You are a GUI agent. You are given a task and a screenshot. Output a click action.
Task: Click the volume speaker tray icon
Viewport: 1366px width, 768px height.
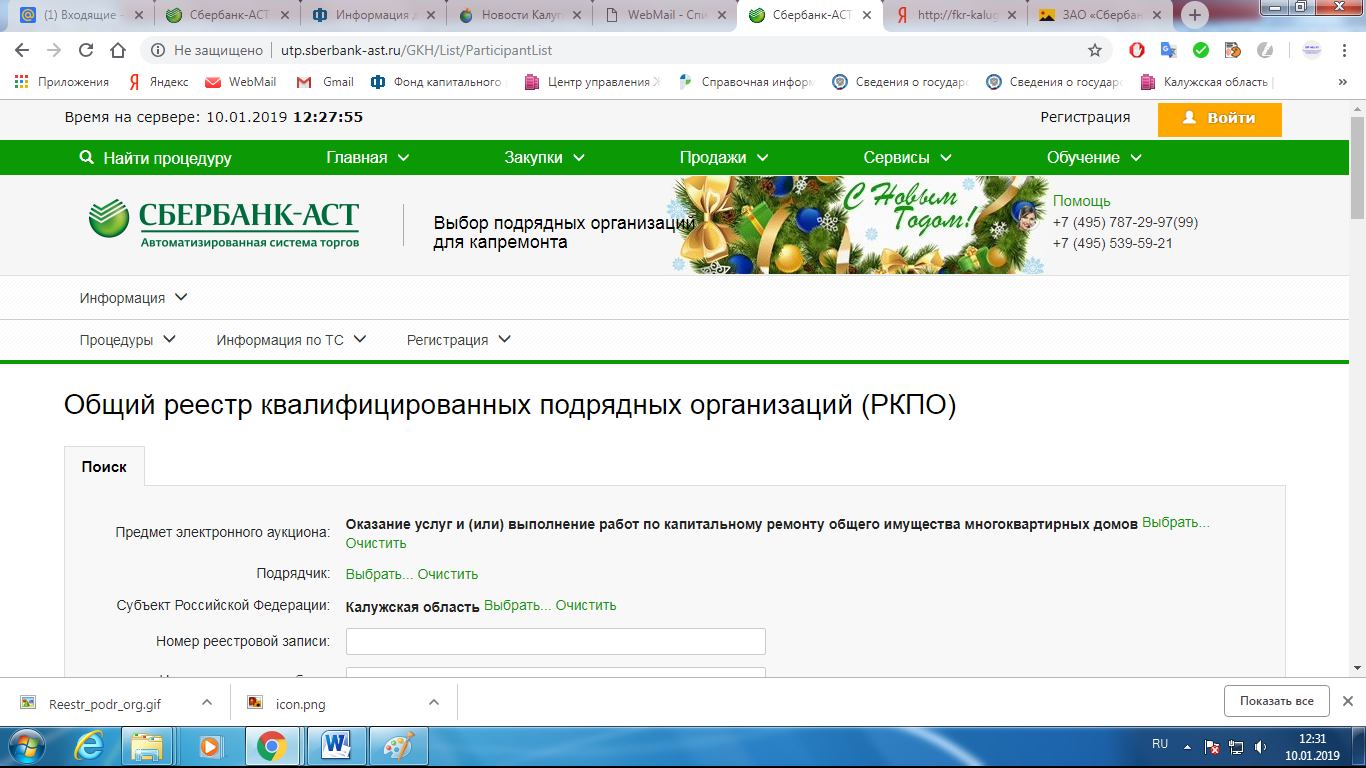[x=1261, y=746]
